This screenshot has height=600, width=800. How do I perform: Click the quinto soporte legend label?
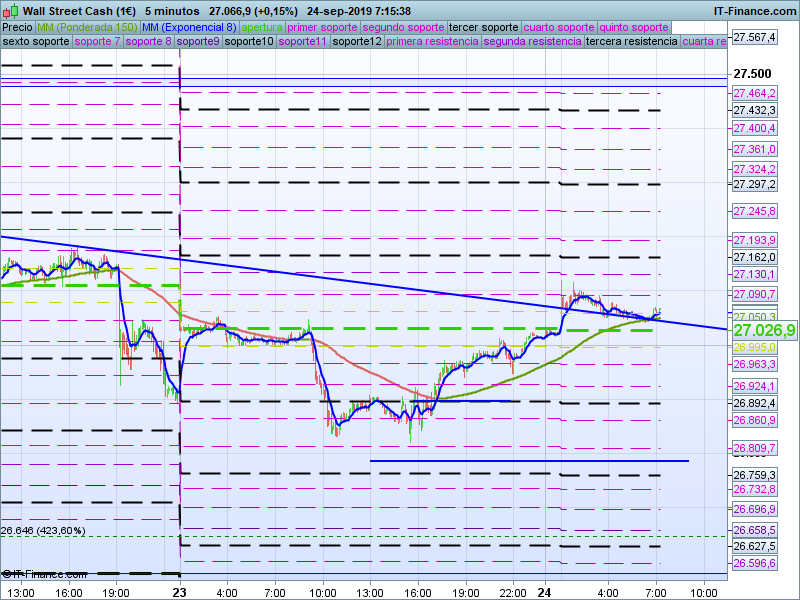(x=634, y=27)
